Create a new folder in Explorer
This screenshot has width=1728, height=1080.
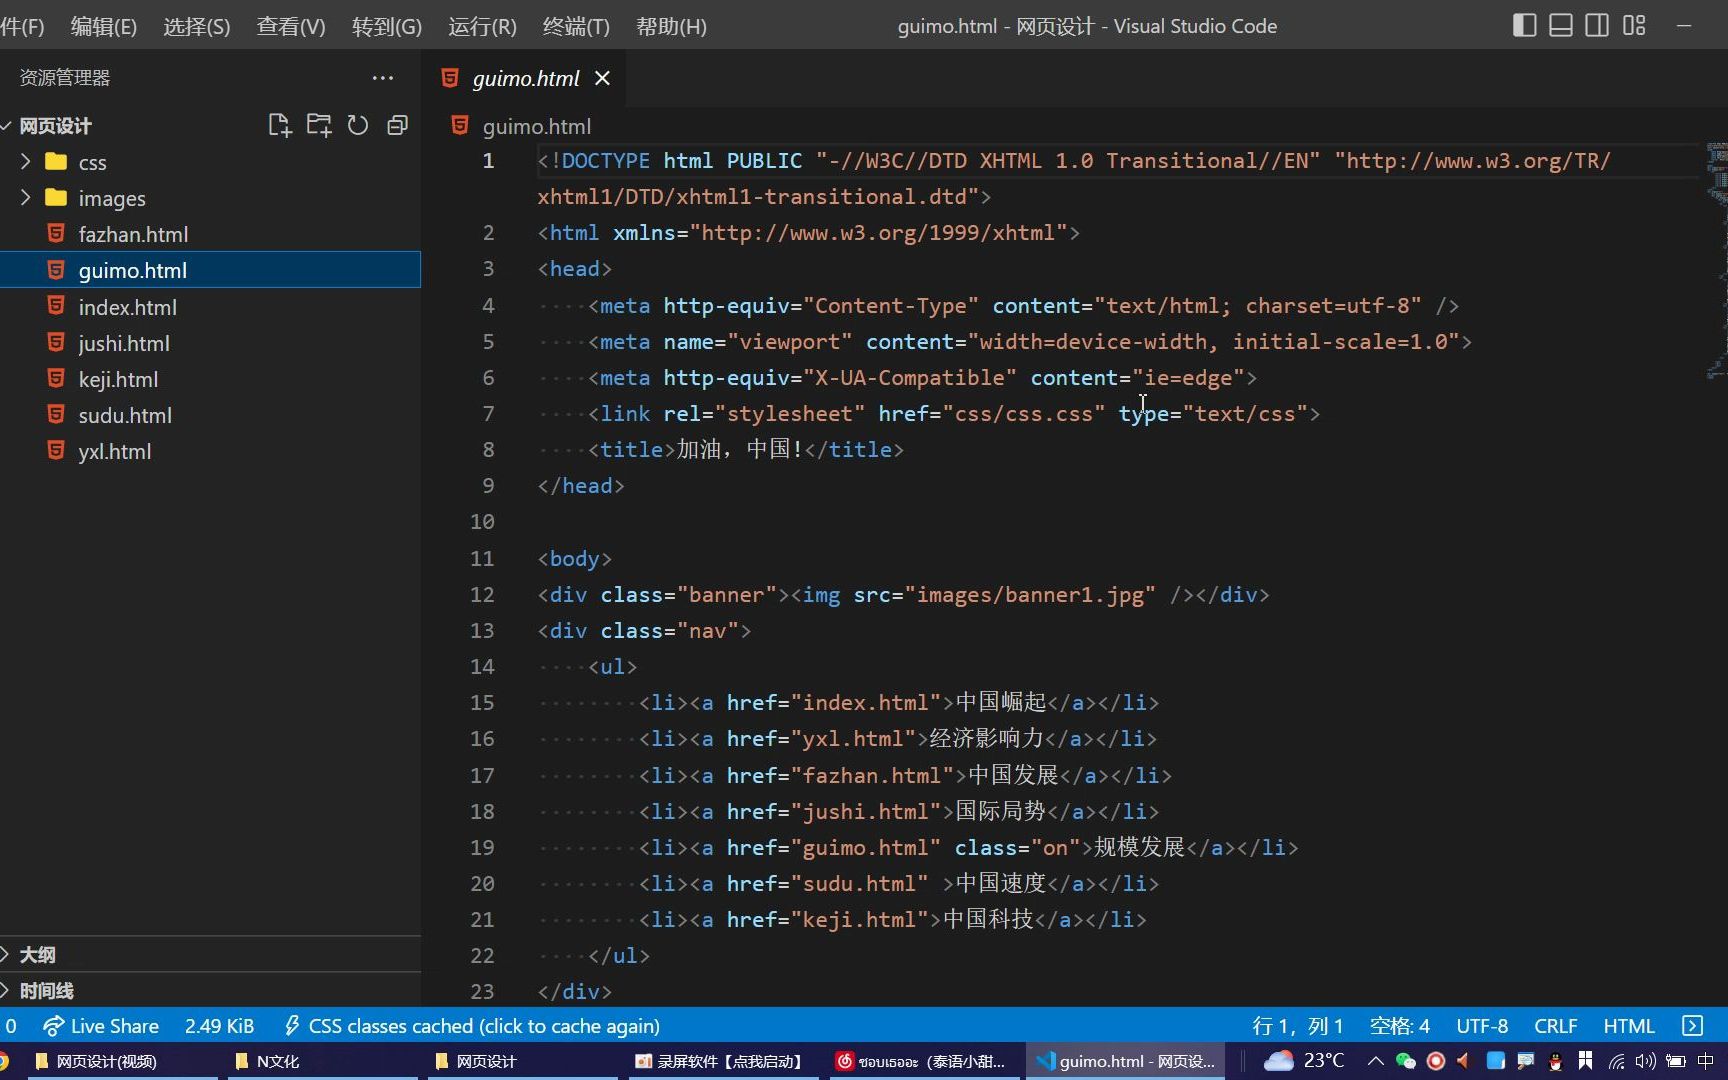[318, 124]
